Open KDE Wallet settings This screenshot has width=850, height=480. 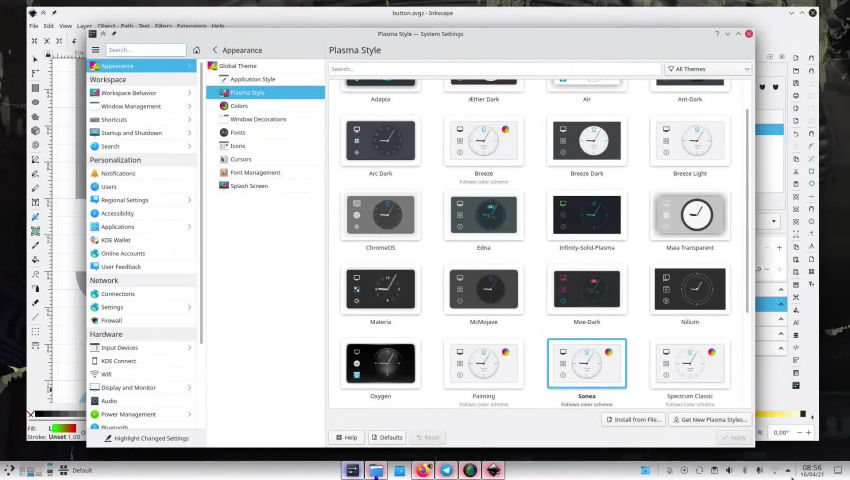(143, 240)
